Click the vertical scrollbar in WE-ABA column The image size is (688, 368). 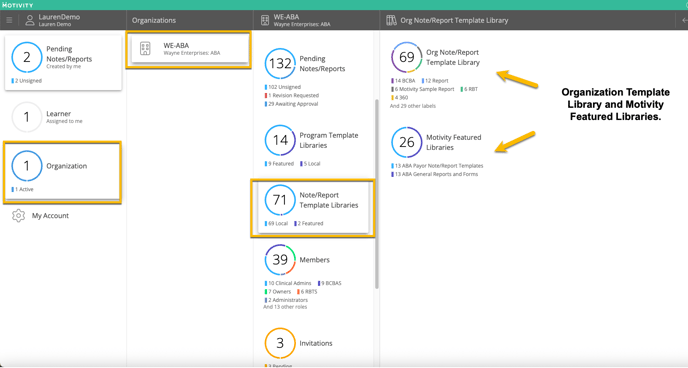(376, 193)
